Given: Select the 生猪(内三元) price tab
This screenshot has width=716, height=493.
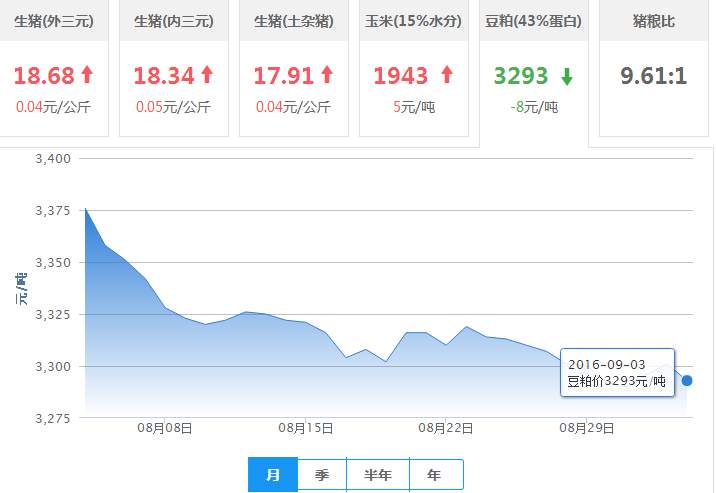Looking at the screenshot, I should tap(174, 68).
